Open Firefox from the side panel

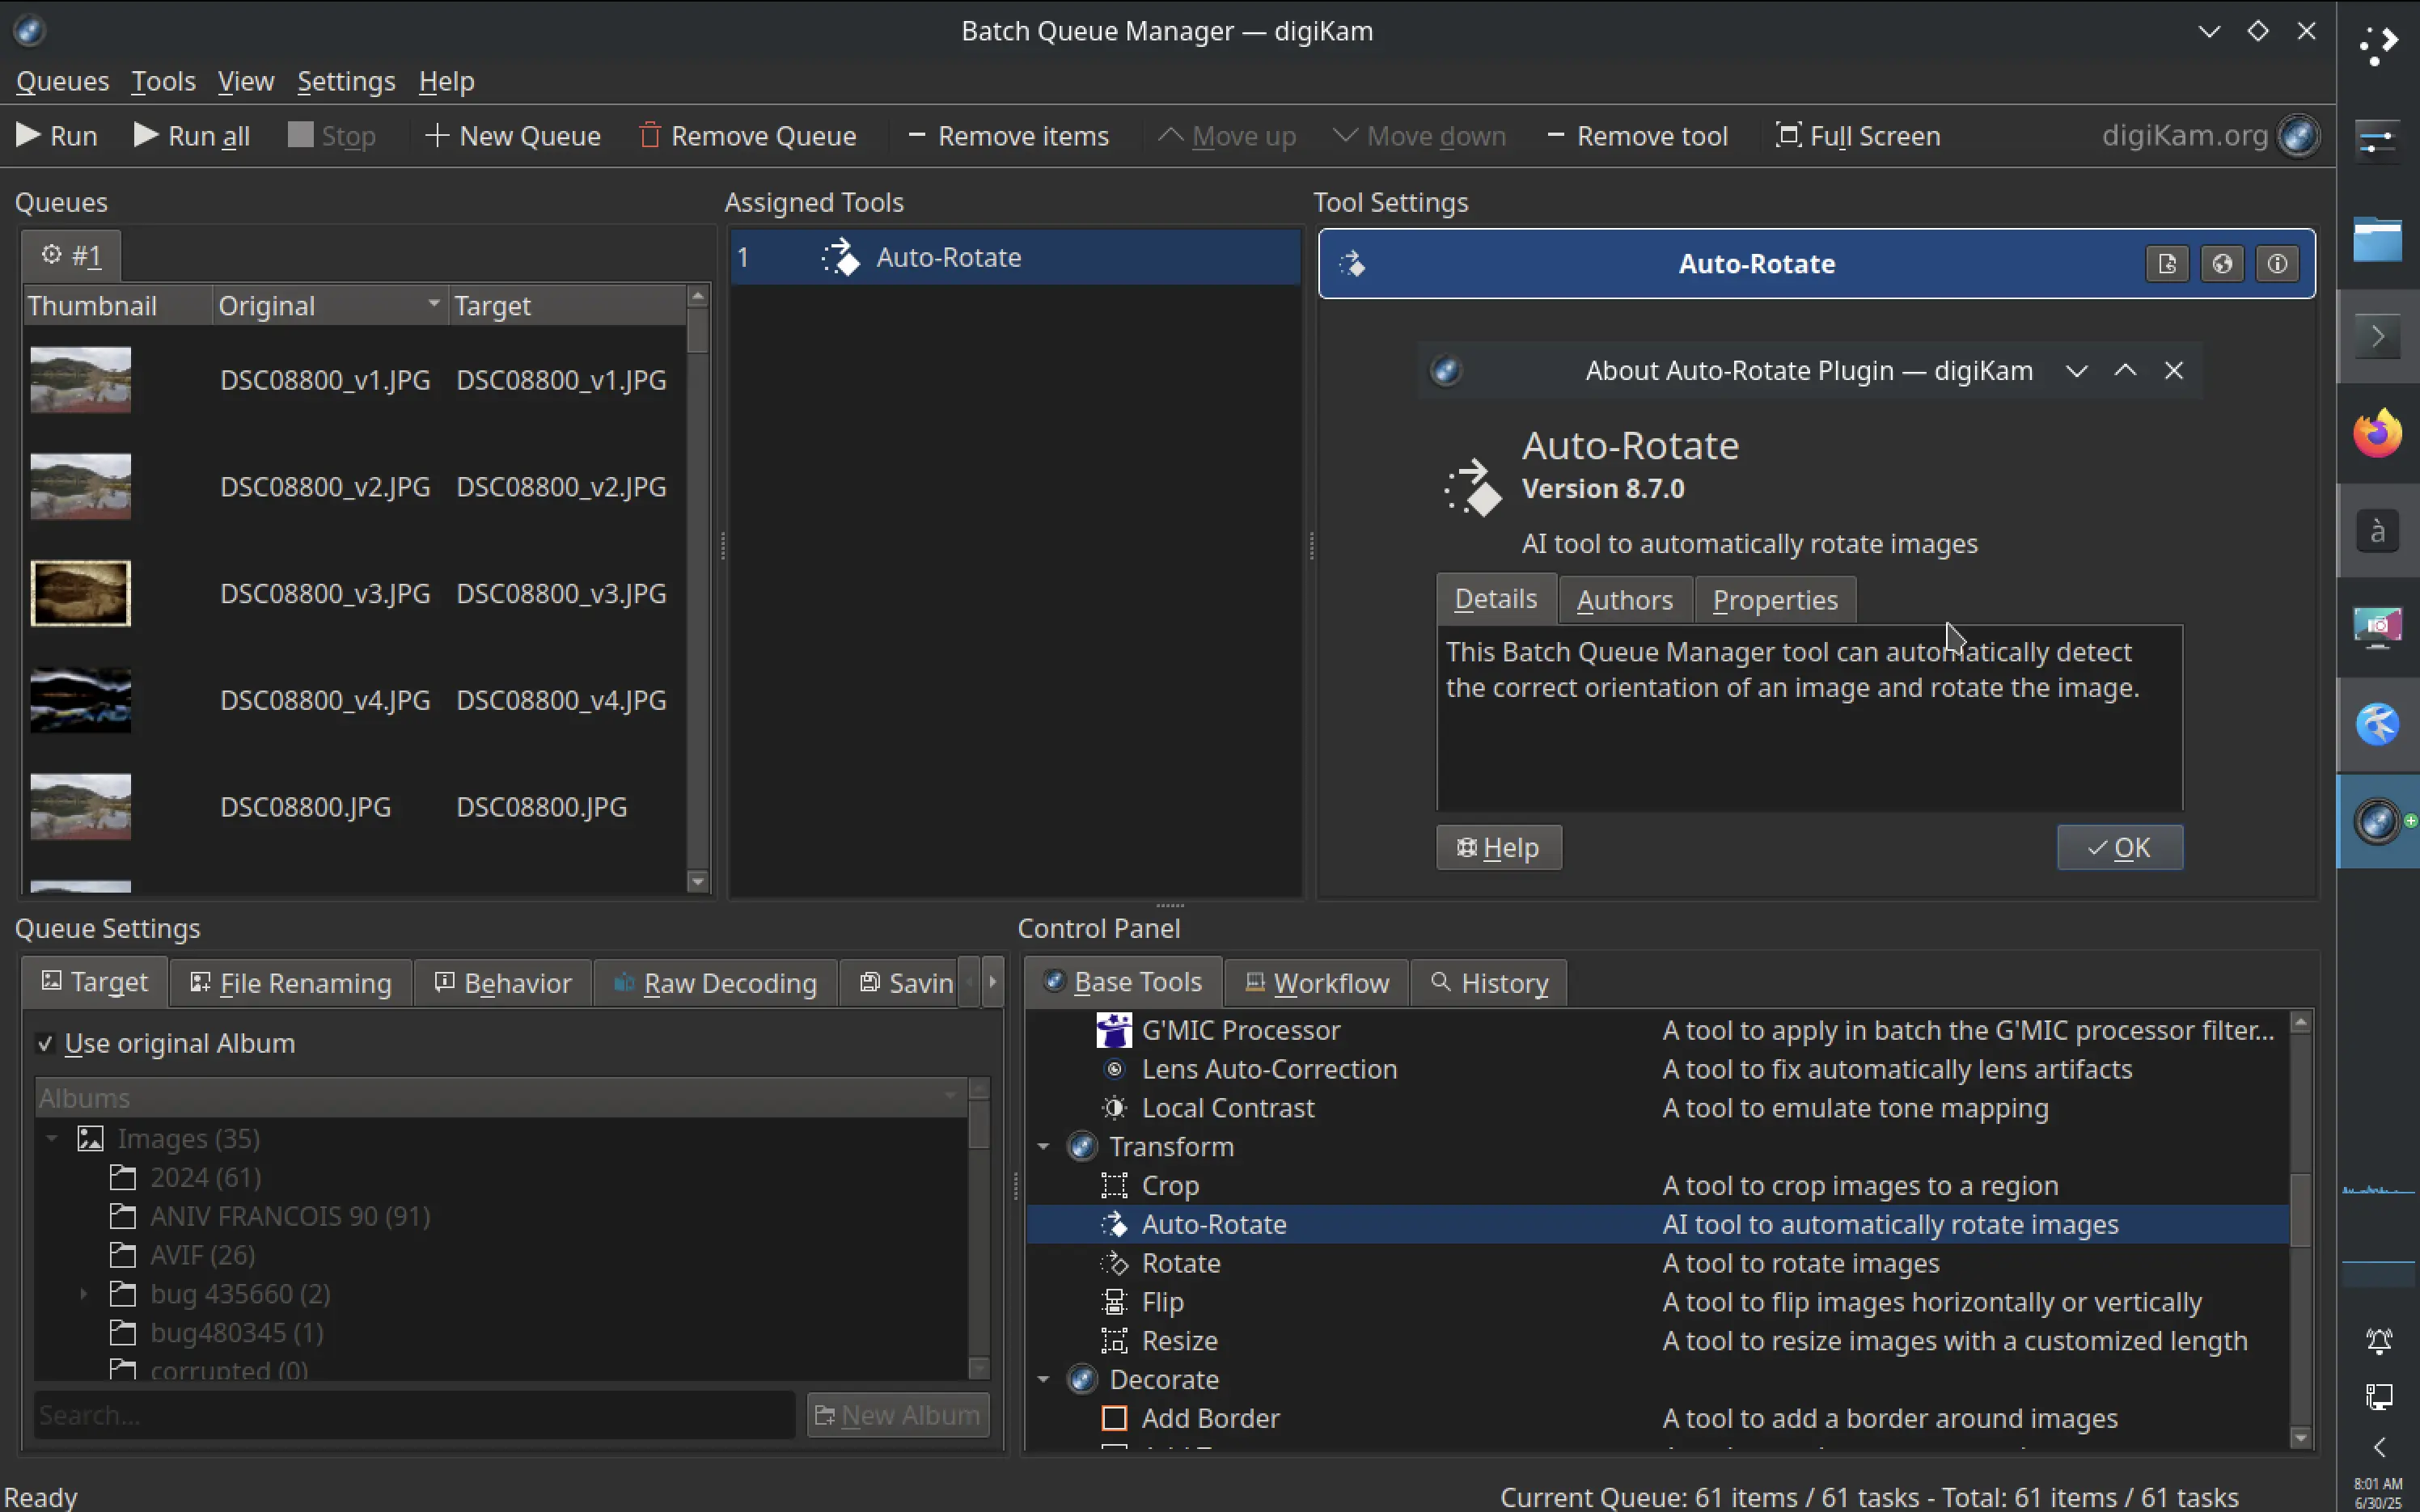2376,432
